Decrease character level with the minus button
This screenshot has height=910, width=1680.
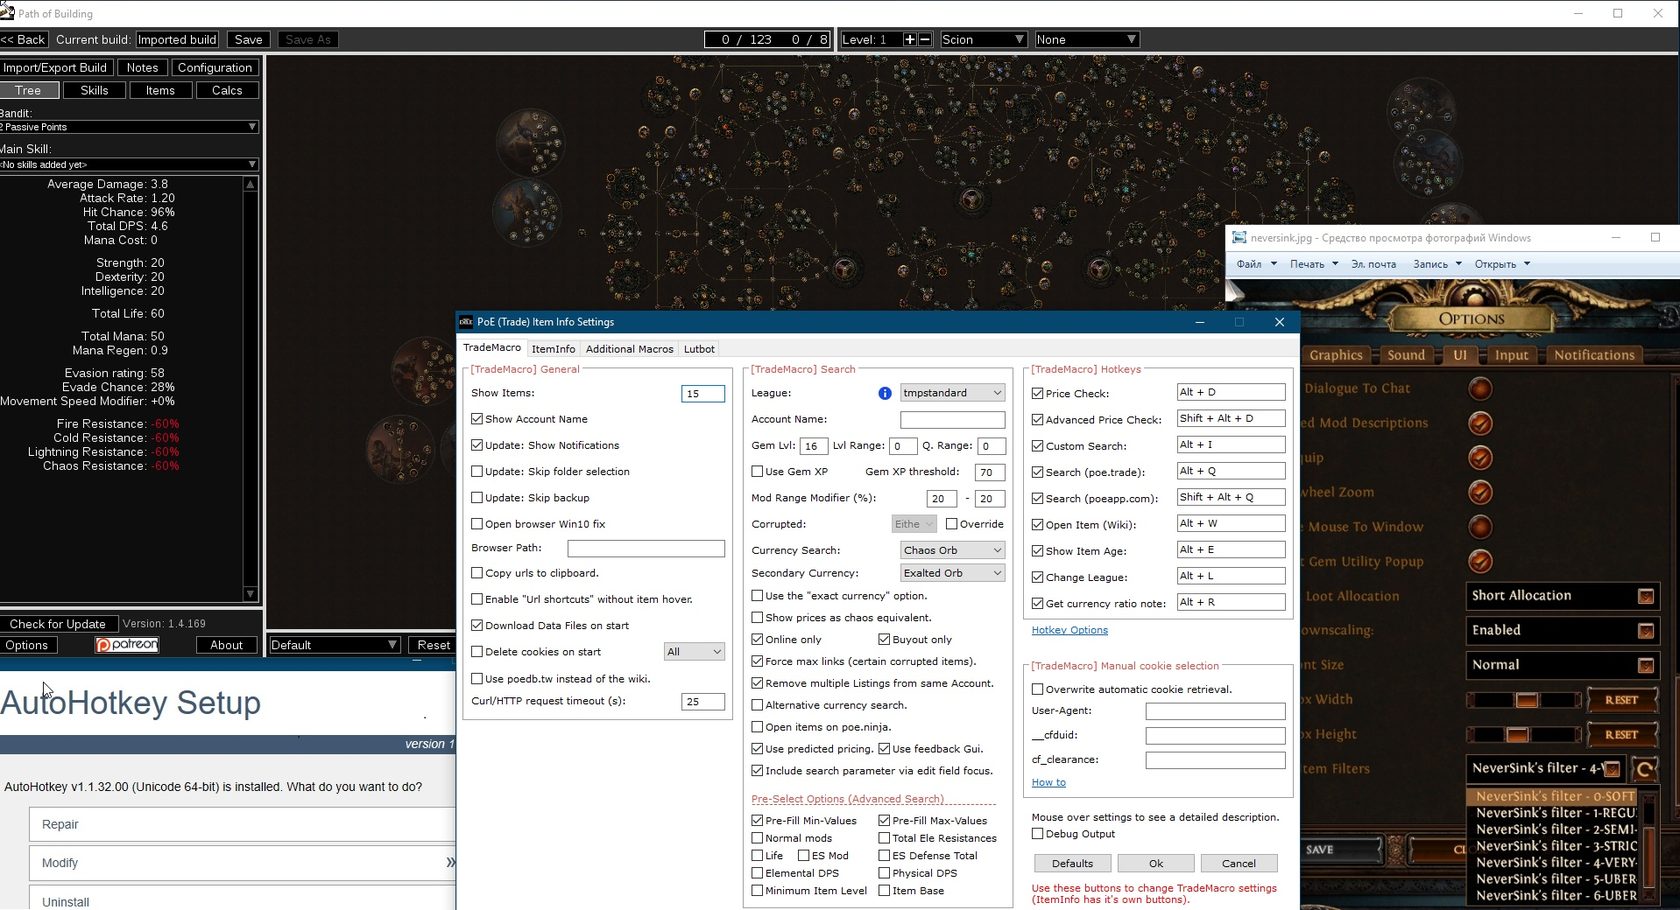[x=925, y=40]
